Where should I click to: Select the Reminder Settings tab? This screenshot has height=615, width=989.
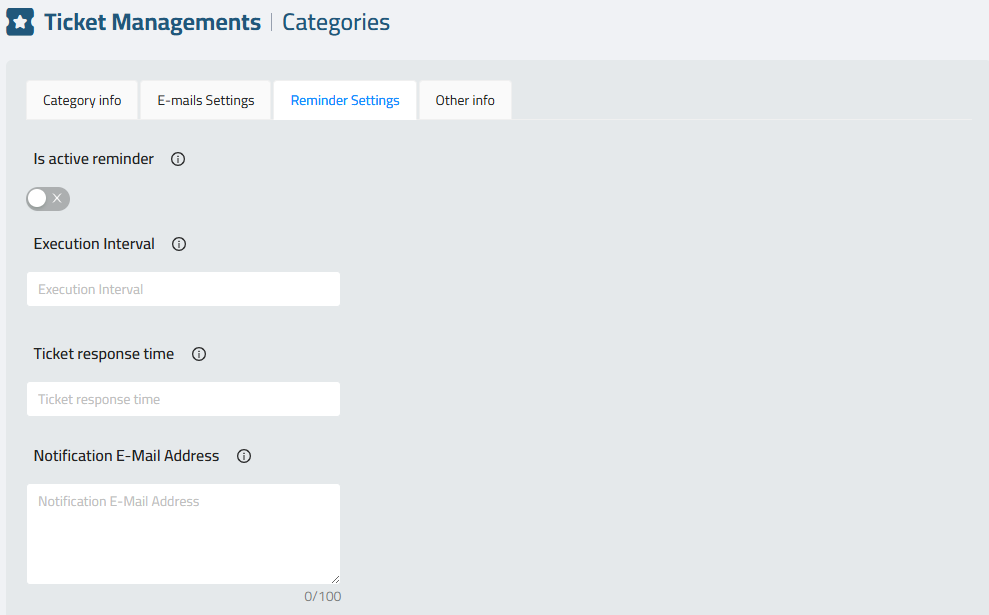pos(345,100)
